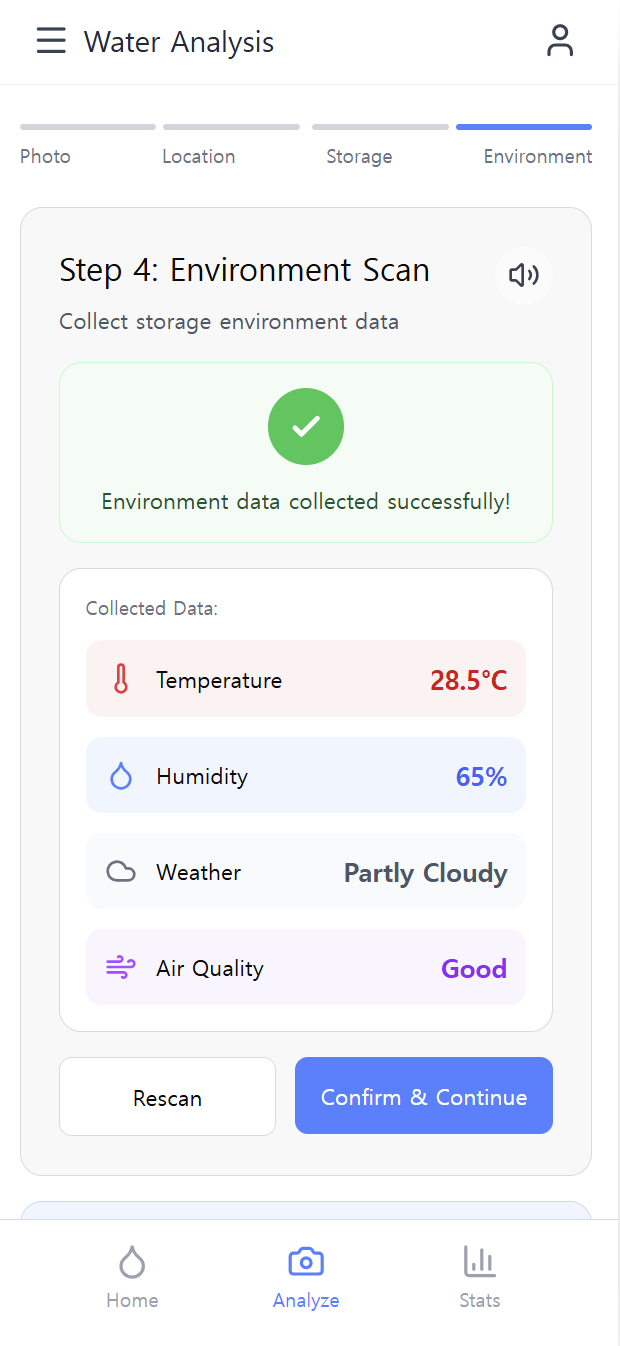Click the droplet icon beside Humidity
620x1346 pixels.
pos(121,776)
